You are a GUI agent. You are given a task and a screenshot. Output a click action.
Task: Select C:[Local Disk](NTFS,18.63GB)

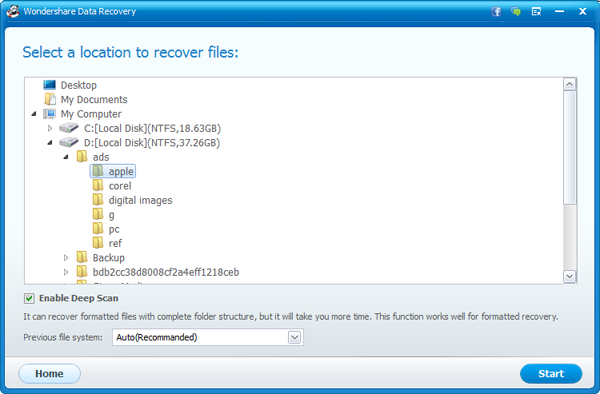pos(152,128)
